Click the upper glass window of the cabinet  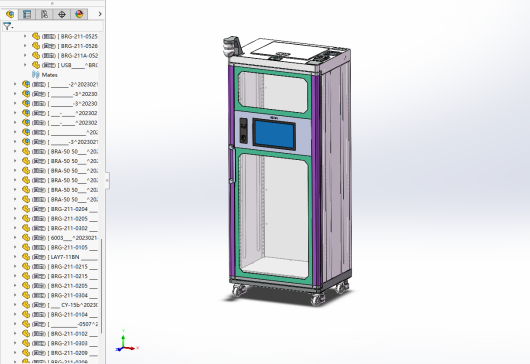coord(273,92)
